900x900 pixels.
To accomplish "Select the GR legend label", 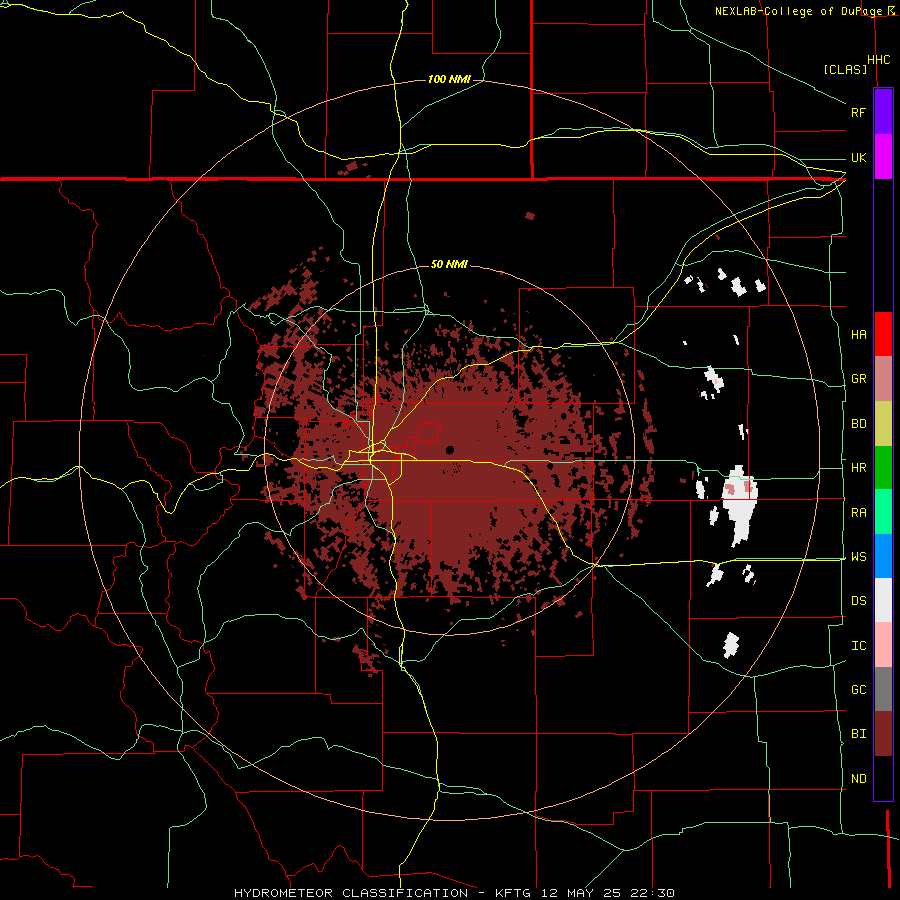I will [858, 379].
